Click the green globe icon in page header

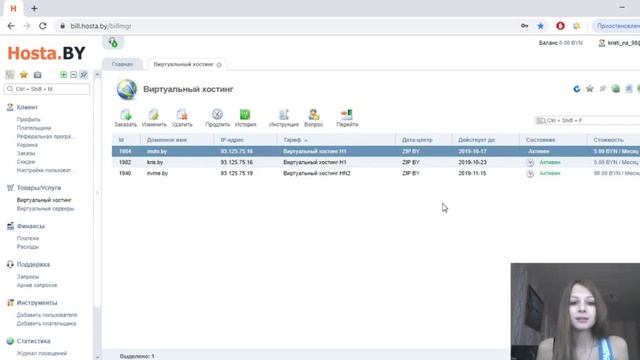coord(616,89)
